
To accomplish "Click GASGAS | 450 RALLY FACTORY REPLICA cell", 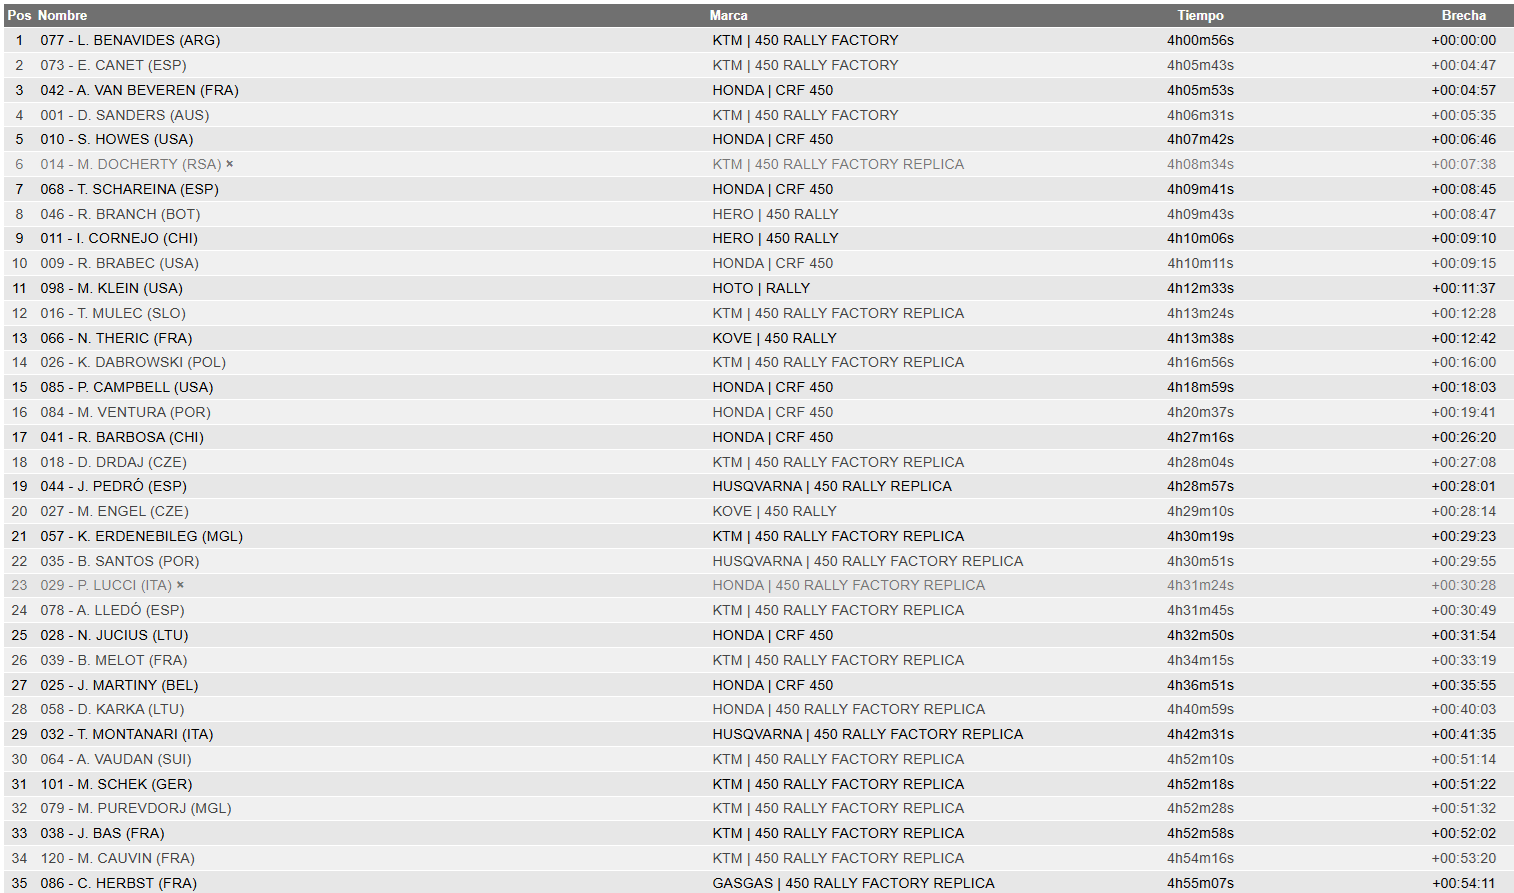I will [853, 883].
